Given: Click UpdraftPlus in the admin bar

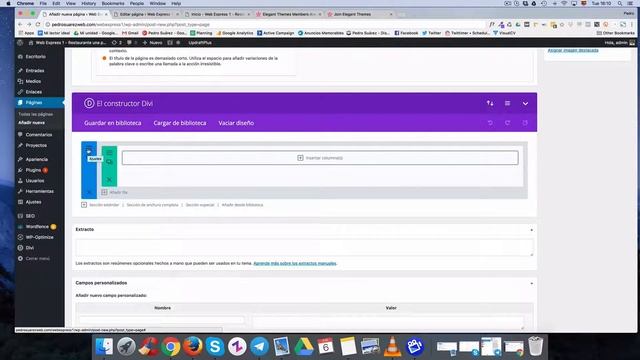Looking at the screenshot, I should coord(200,42).
